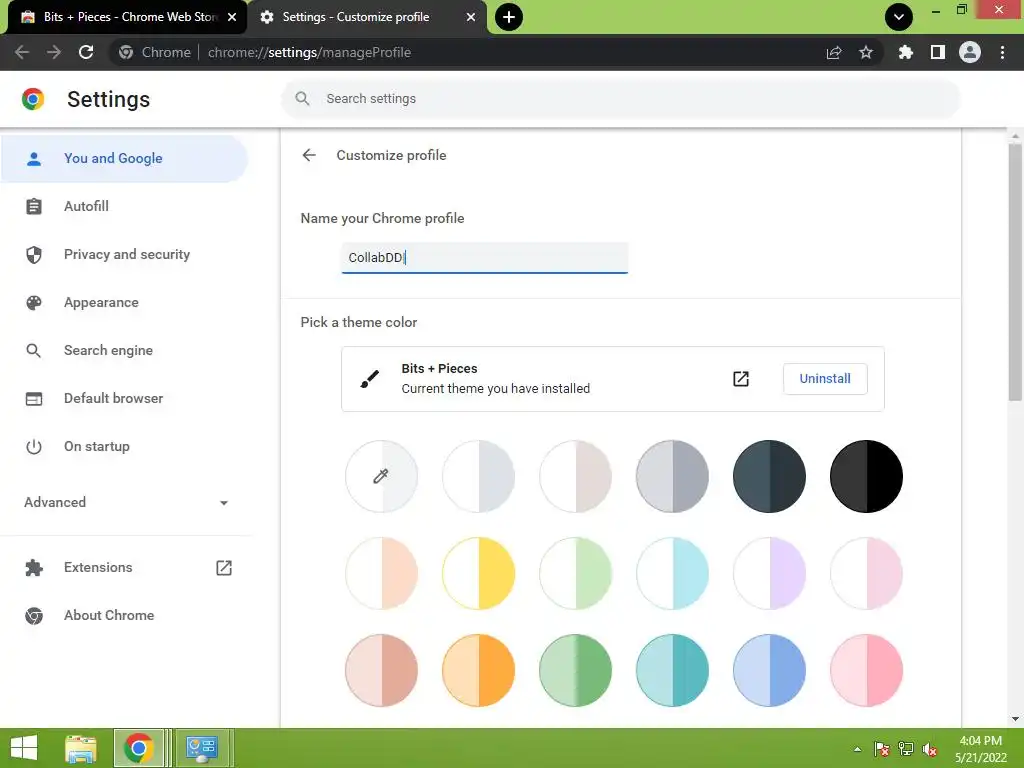
Task: Select the light cyan theme swatch
Action: click(x=673, y=573)
